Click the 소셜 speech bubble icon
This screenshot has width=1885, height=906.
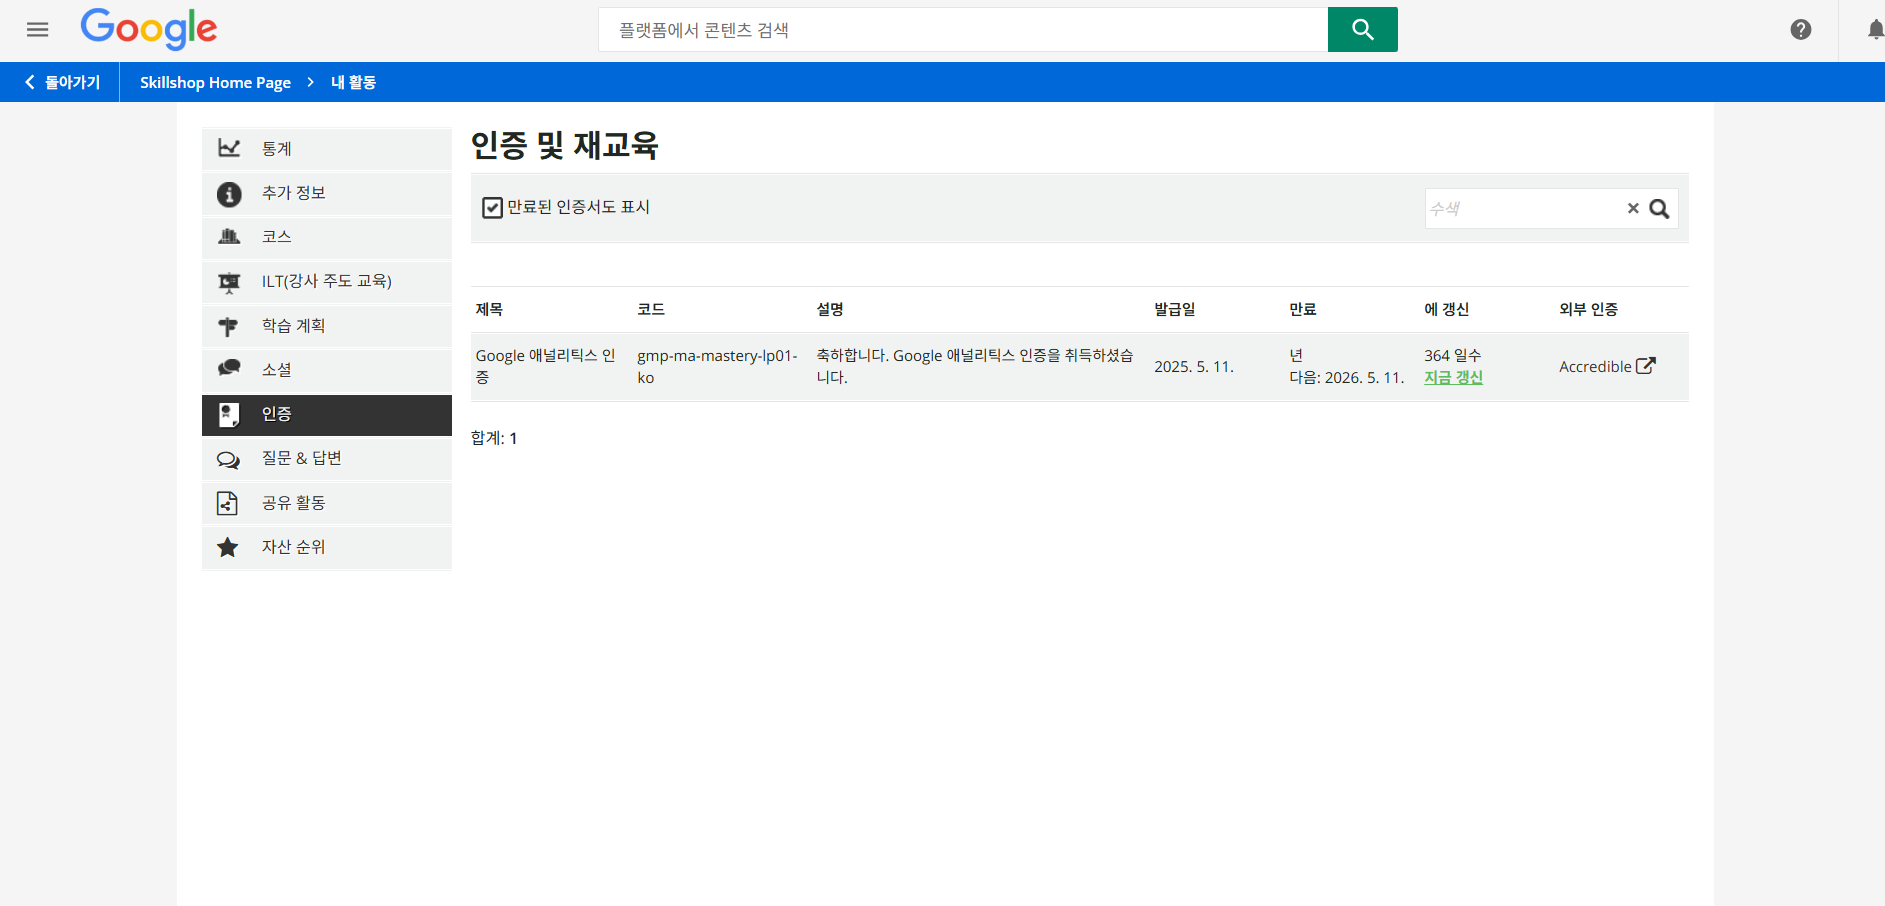click(x=229, y=369)
